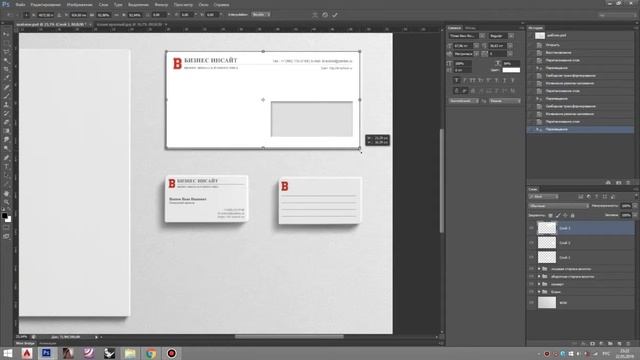
Task: Add an adjustment layer
Action: (x=601, y=344)
